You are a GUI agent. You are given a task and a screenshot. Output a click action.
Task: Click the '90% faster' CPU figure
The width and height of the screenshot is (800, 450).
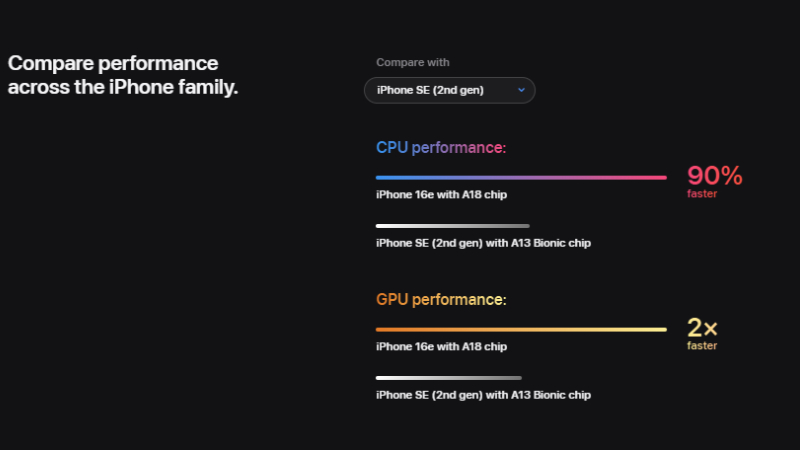pyautogui.click(x=714, y=181)
